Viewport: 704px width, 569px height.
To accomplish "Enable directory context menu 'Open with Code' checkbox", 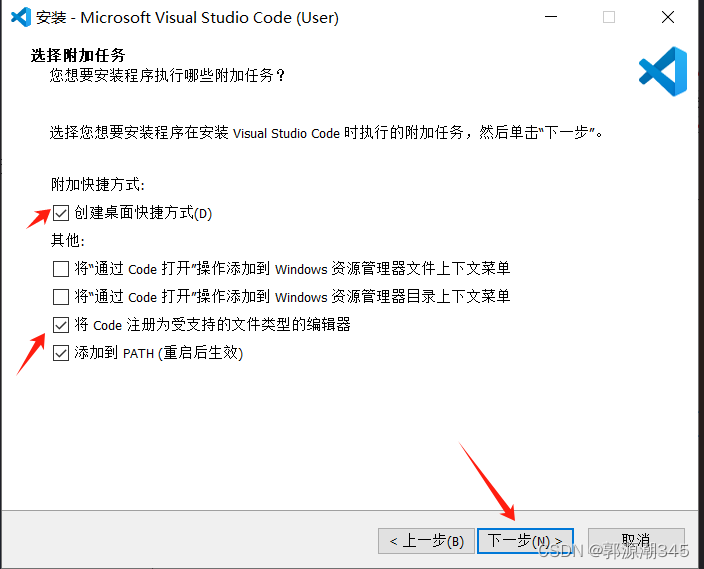I will [61, 297].
